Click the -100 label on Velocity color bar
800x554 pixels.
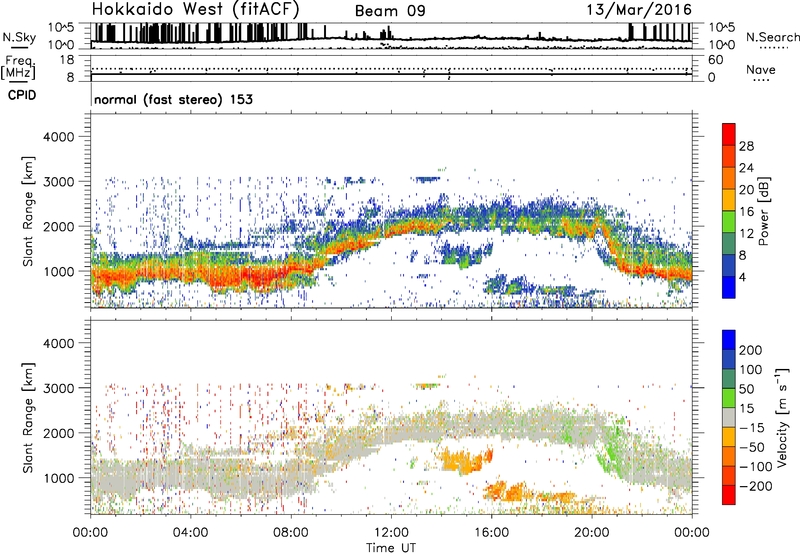[756, 467]
